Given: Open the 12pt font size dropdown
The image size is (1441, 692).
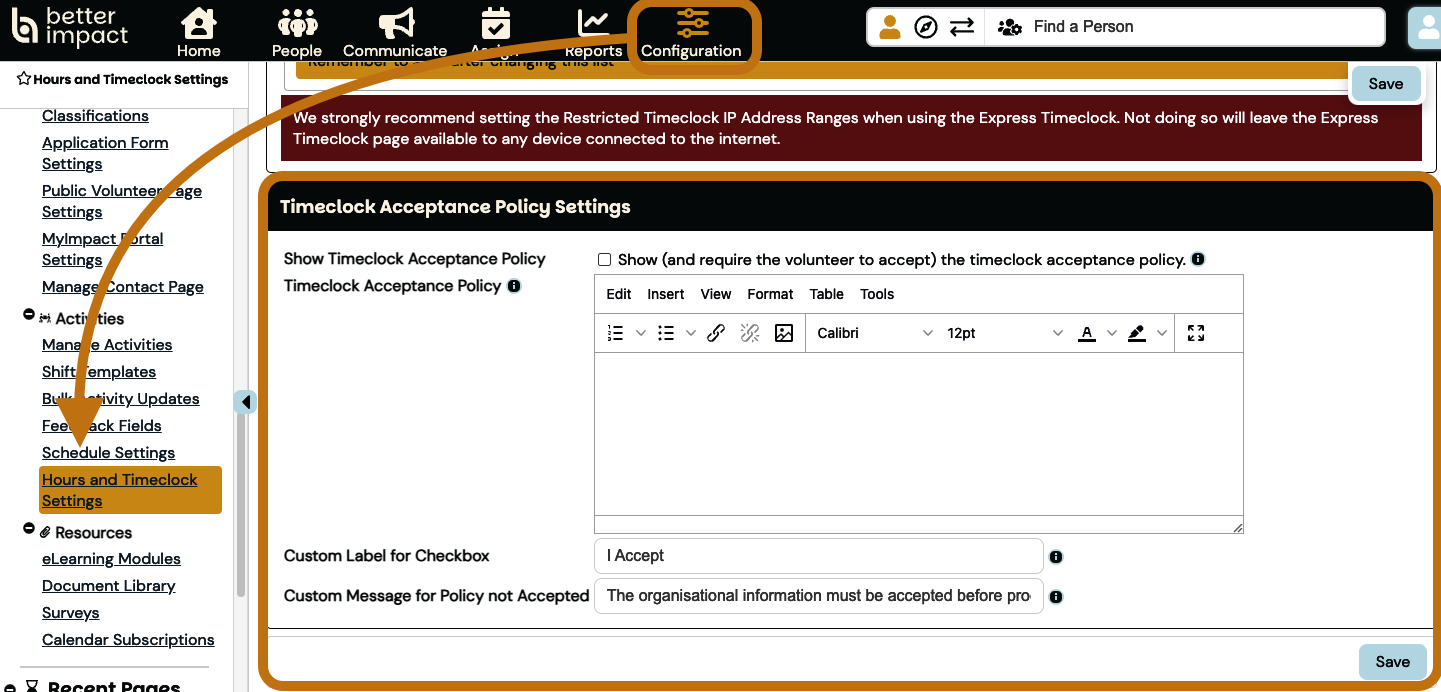Looking at the screenshot, I should pos(1004,334).
